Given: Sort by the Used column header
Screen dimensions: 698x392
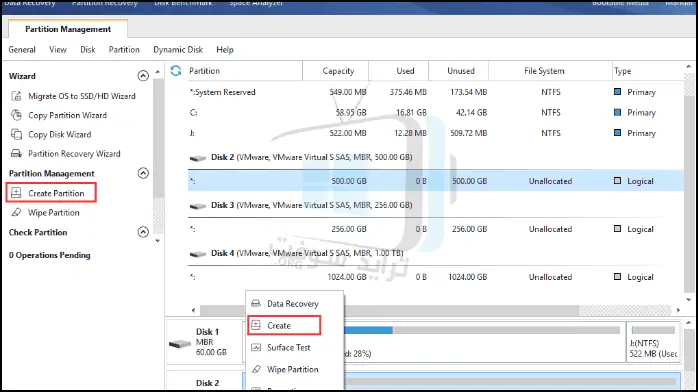Looking at the screenshot, I should click(x=399, y=71).
